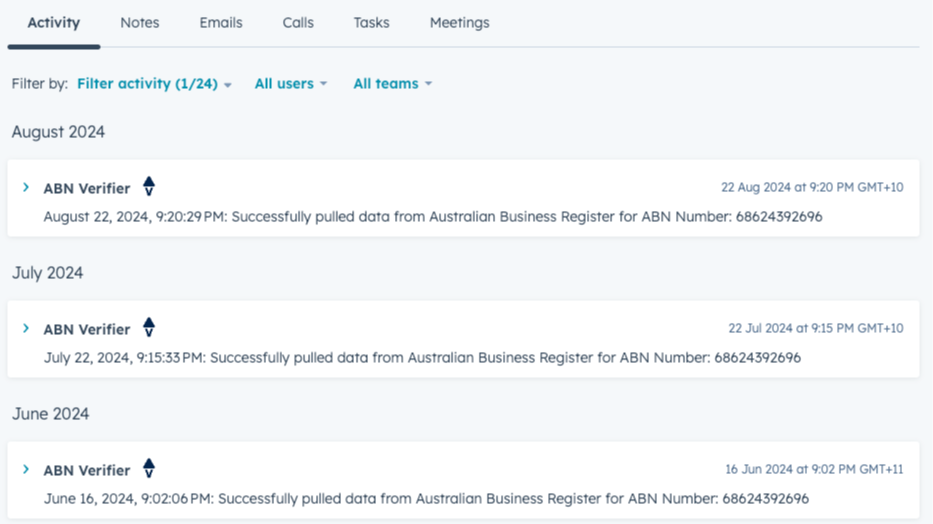Open the All users dropdown
Screen dimensions: 933x524
pyautogui.click(x=290, y=84)
